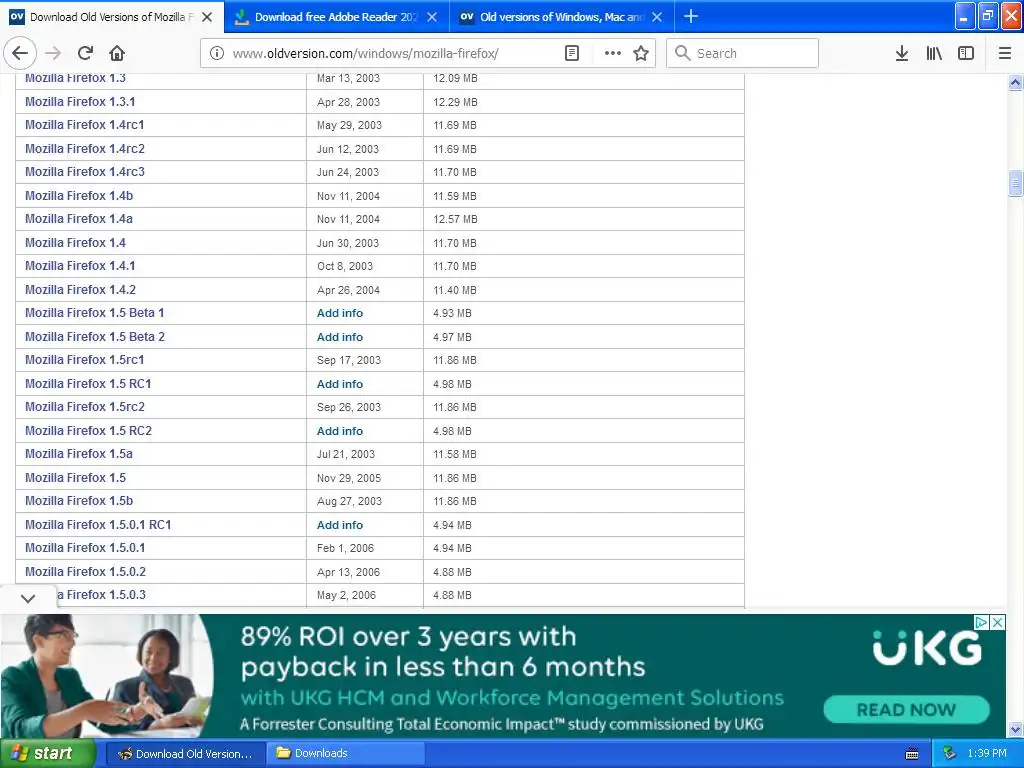1024x768 pixels.
Task: Go back to the previous page
Action: [x=20, y=54]
